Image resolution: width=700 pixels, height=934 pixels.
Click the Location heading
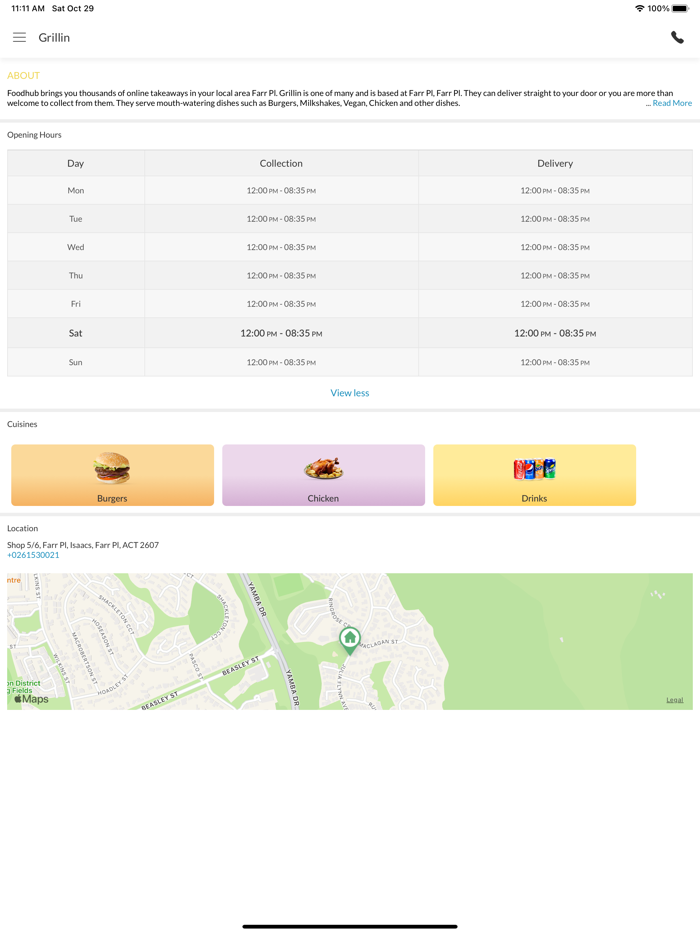pyautogui.click(x=23, y=528)
